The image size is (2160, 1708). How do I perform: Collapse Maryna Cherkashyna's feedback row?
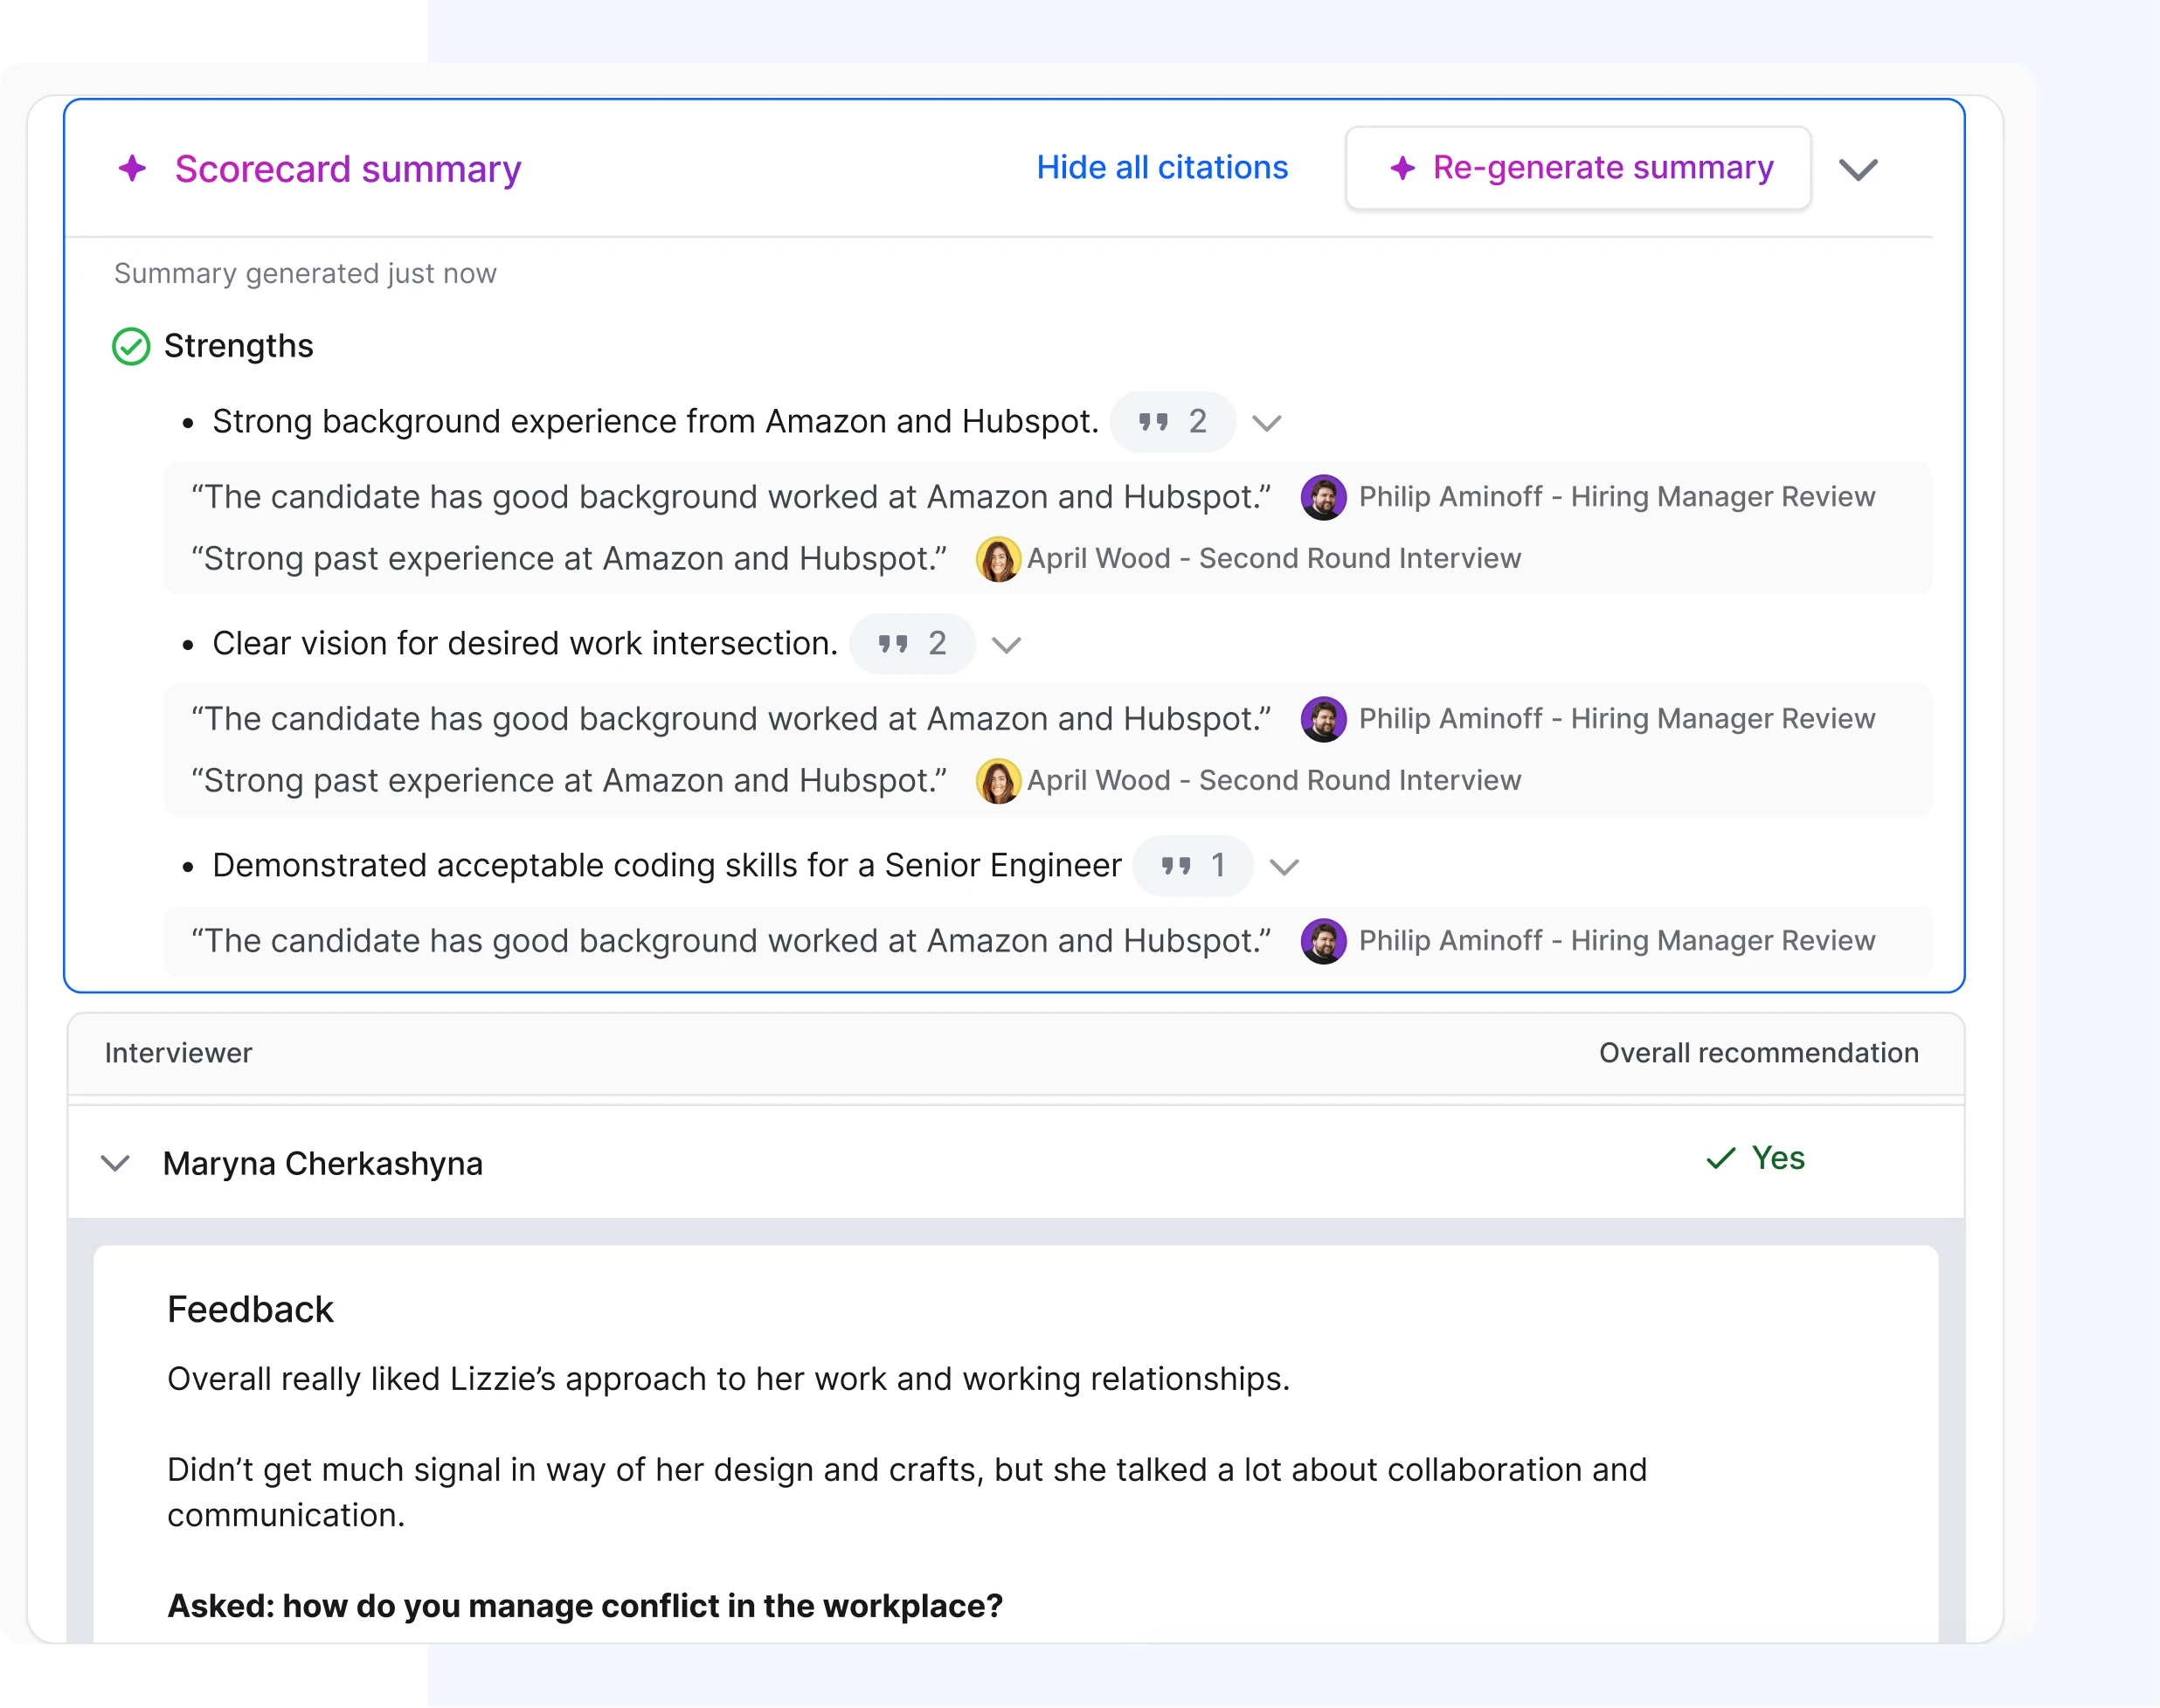[x=114, y=1163]
